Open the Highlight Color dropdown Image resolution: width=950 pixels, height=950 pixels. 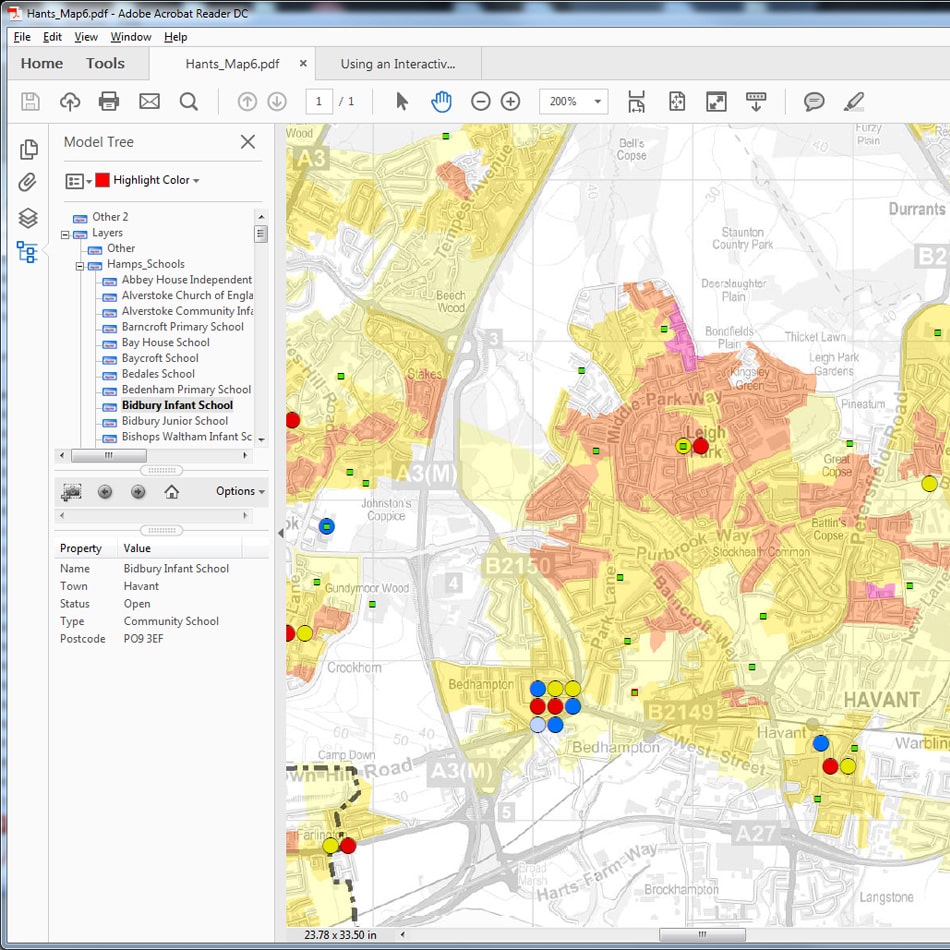click(156, 180)
